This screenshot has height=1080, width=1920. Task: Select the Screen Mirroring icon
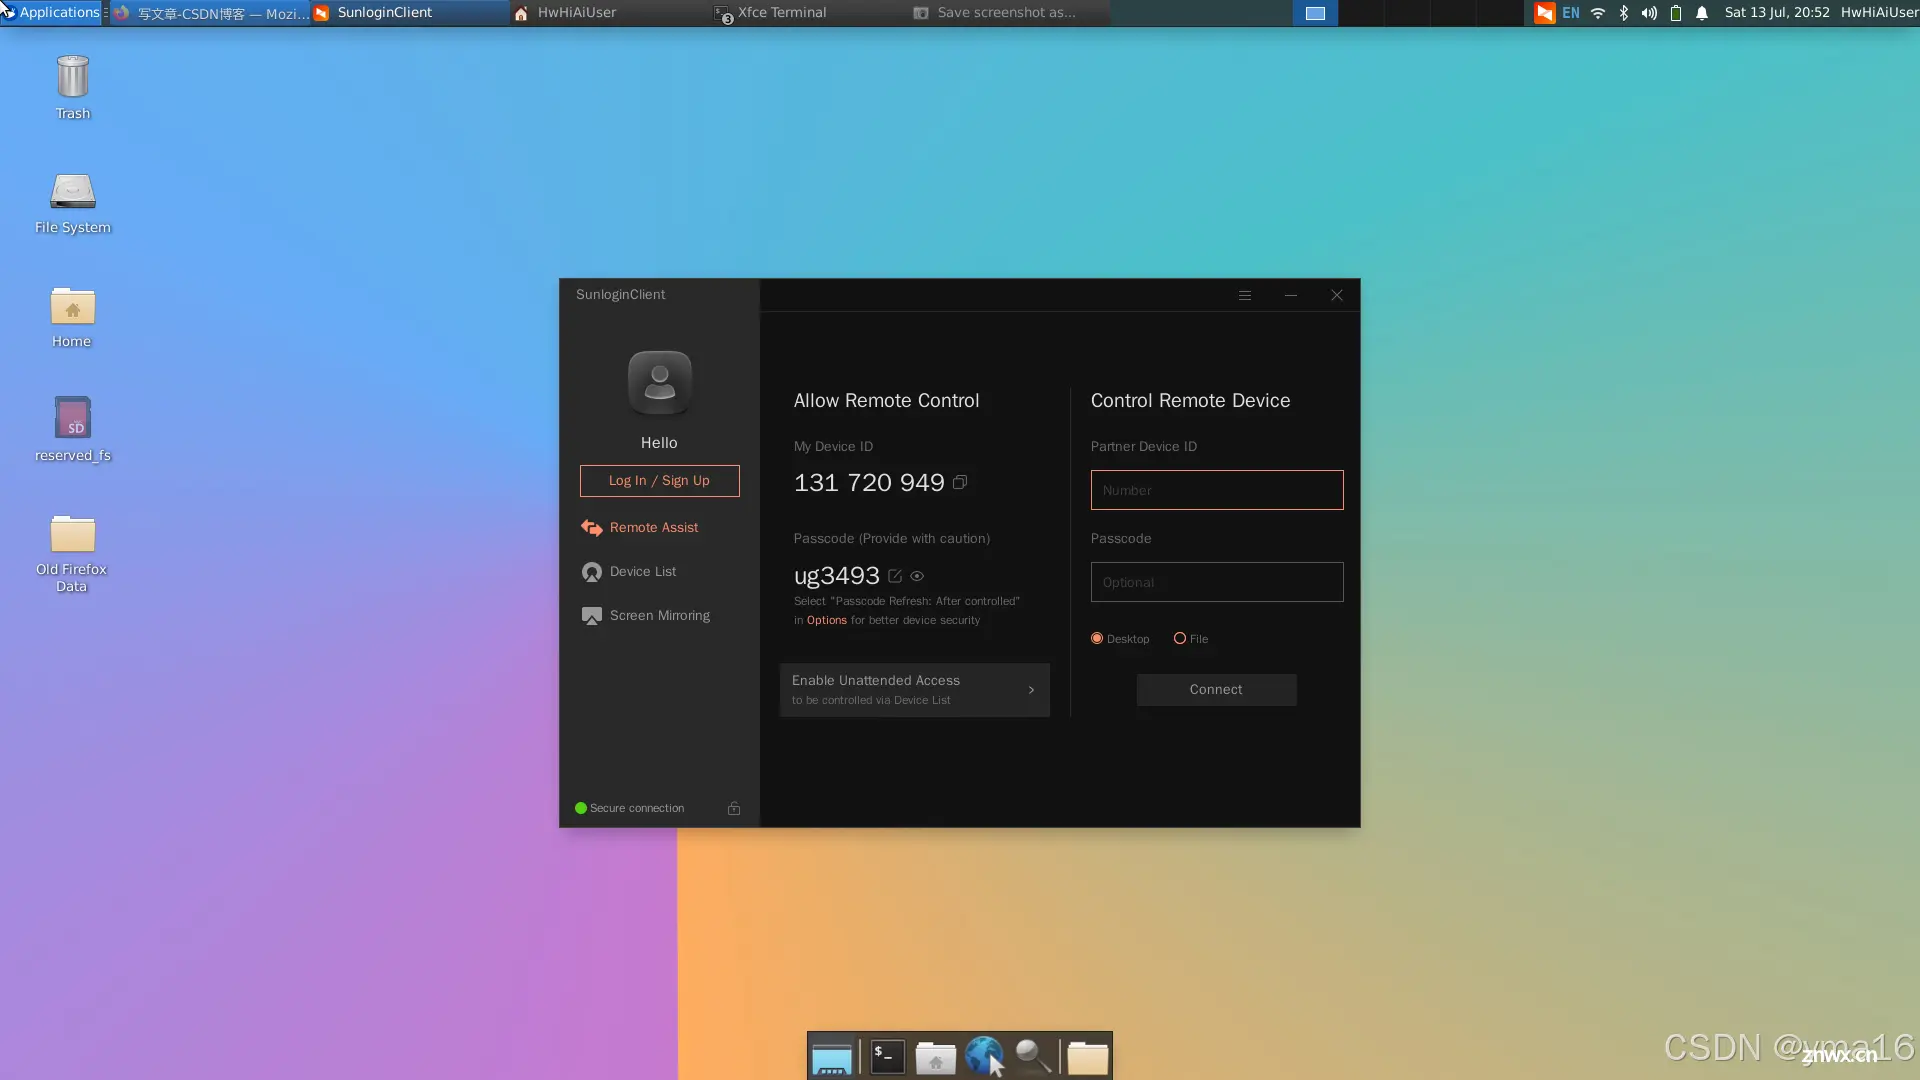(591, 615)
